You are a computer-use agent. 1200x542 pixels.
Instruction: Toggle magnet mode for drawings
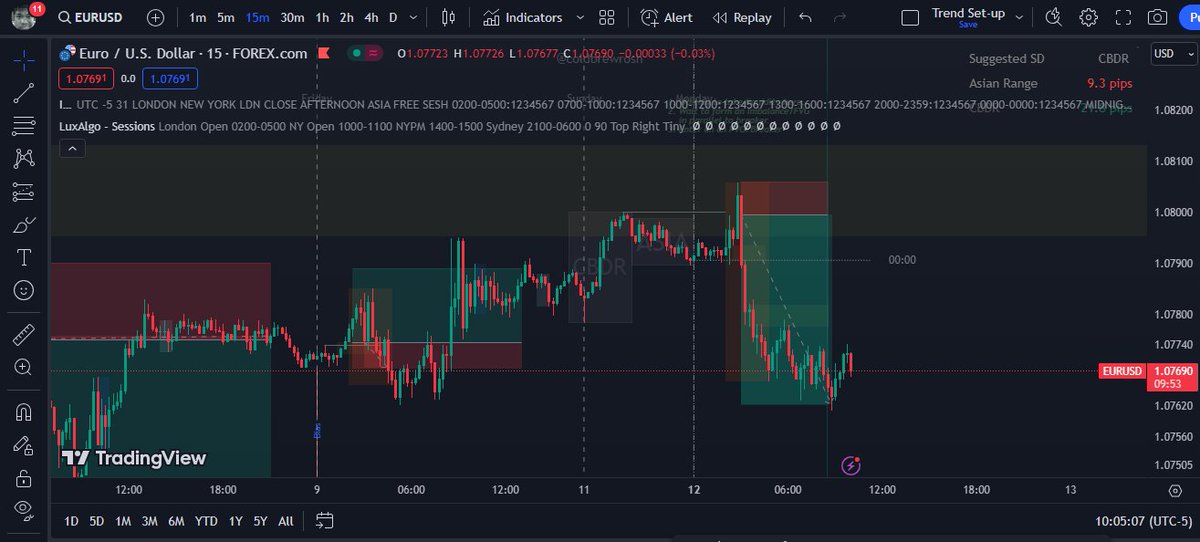24,411
